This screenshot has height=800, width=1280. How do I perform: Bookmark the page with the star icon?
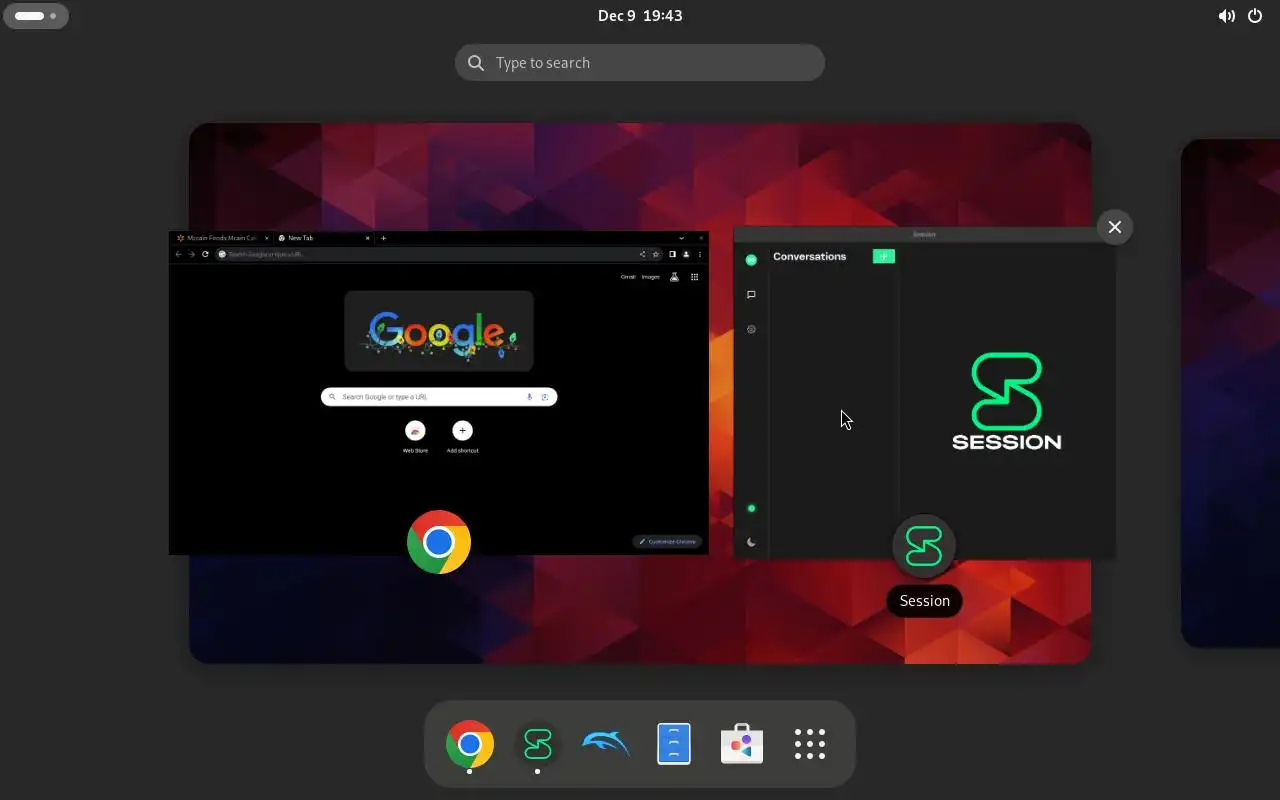(x=655, y=254)
